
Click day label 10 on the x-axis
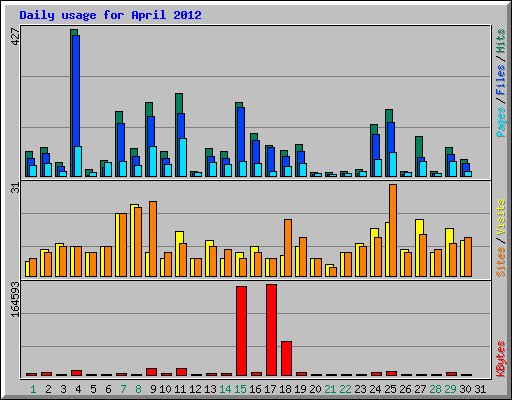pos(165,389)
